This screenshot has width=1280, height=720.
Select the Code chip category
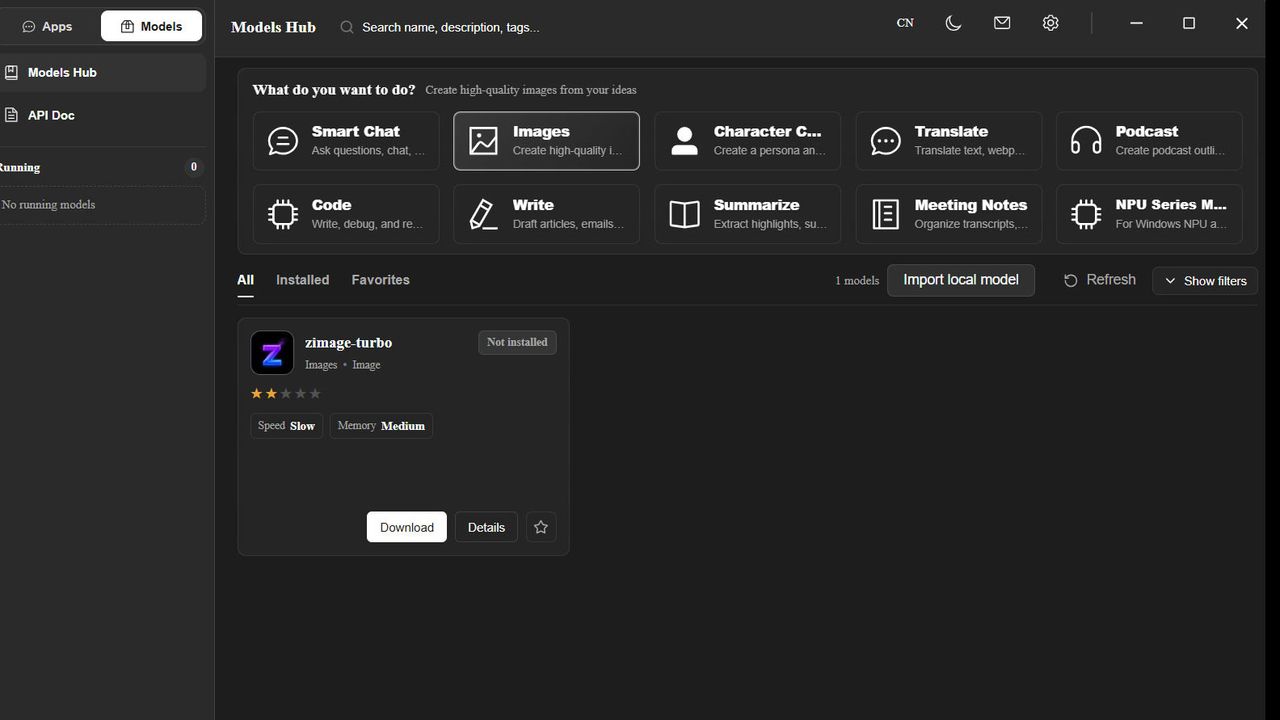click(346, 214)
